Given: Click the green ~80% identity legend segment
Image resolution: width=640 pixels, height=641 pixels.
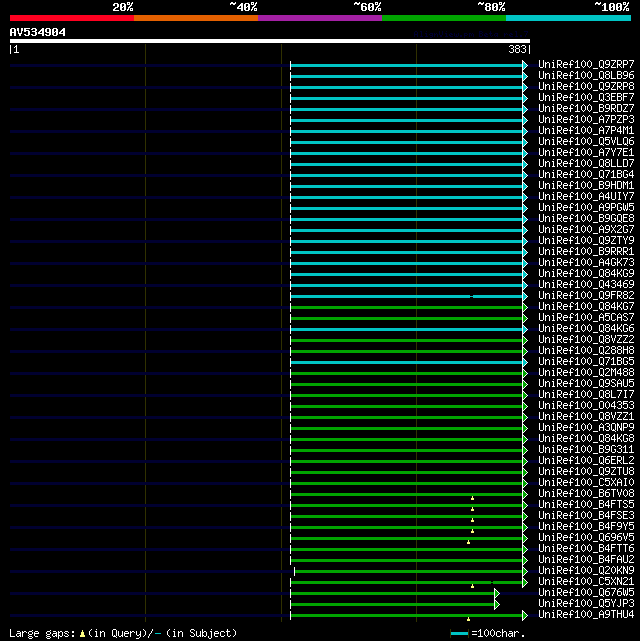Looking at the screenshot, I should click(x=444, y=18).
